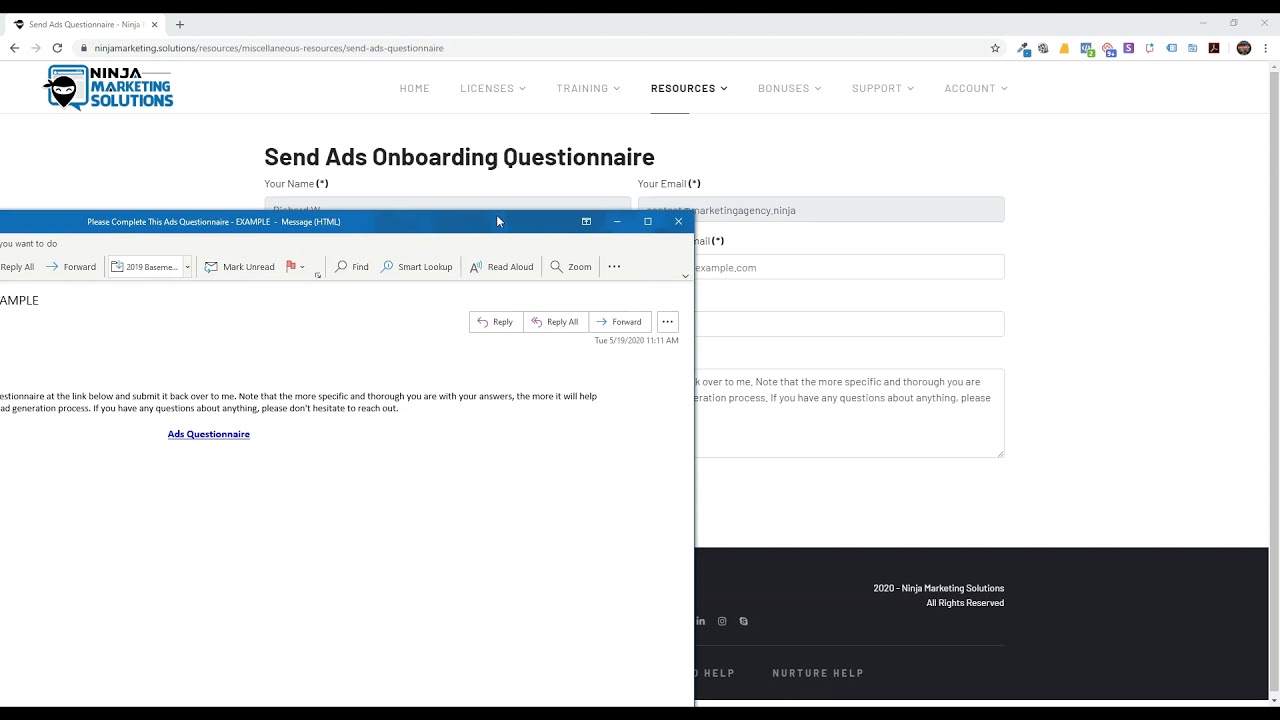Image resolution: width=1280 pixels, height=720 pixels.
Task: Open Zoom in the Outlook ribbon
Action: point(571,267)
